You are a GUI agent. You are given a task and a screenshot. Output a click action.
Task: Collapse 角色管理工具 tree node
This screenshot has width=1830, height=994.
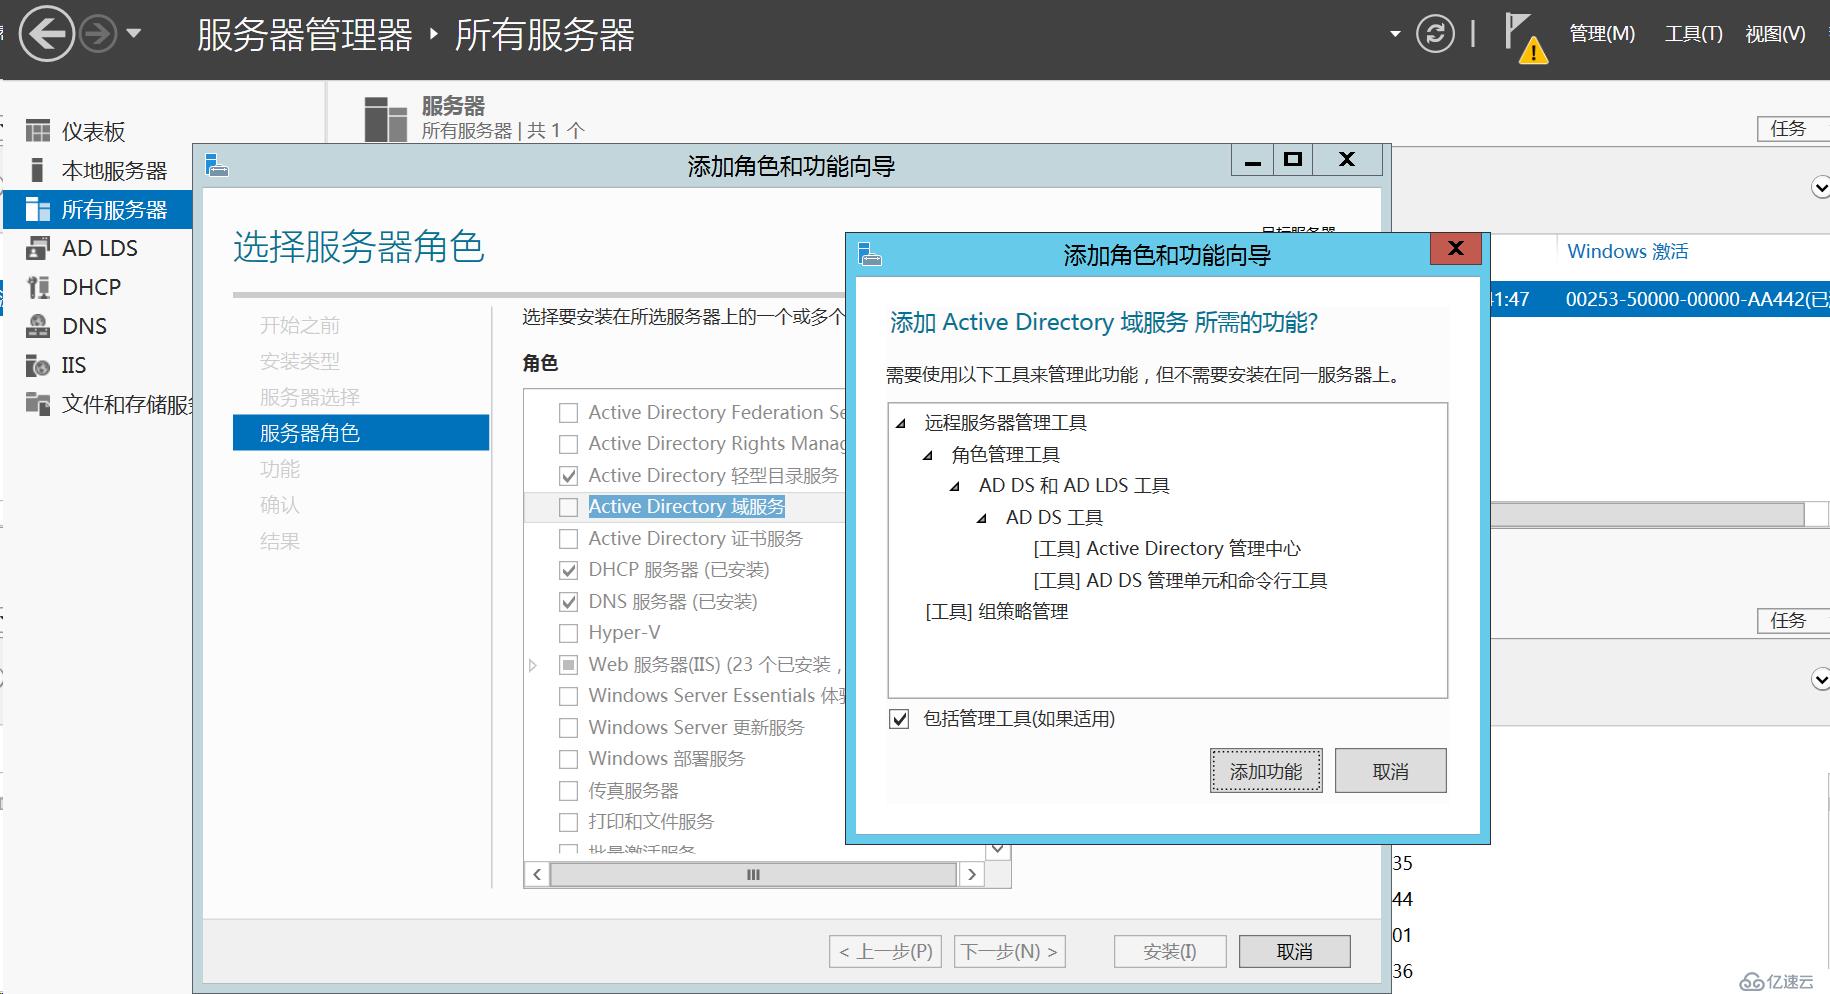(927, 455)
